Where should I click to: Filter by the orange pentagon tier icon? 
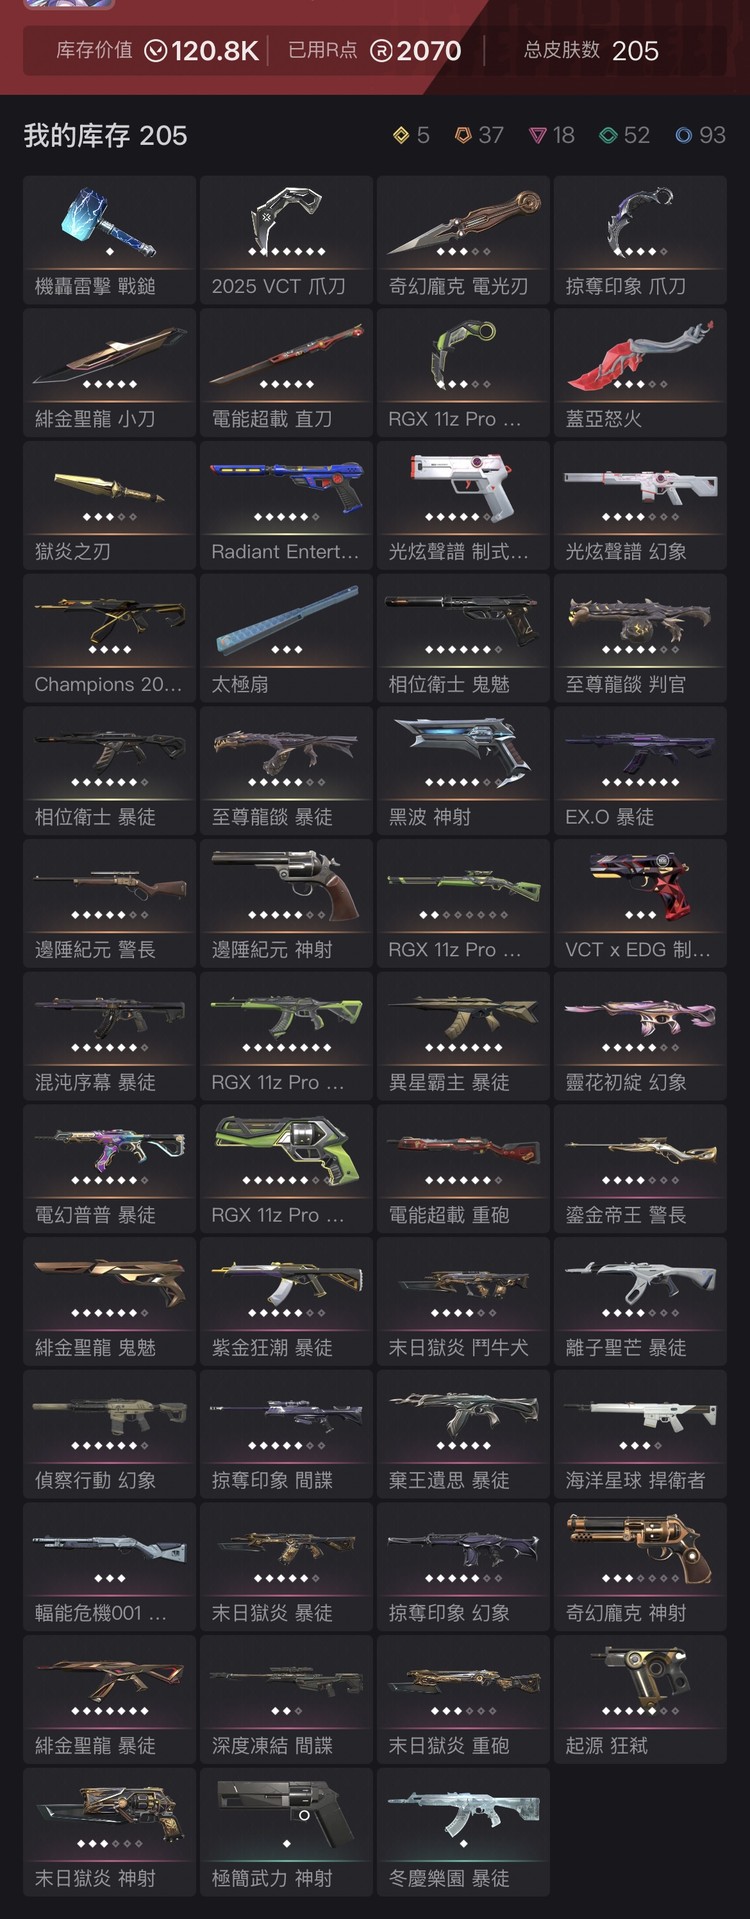(462, 135)
